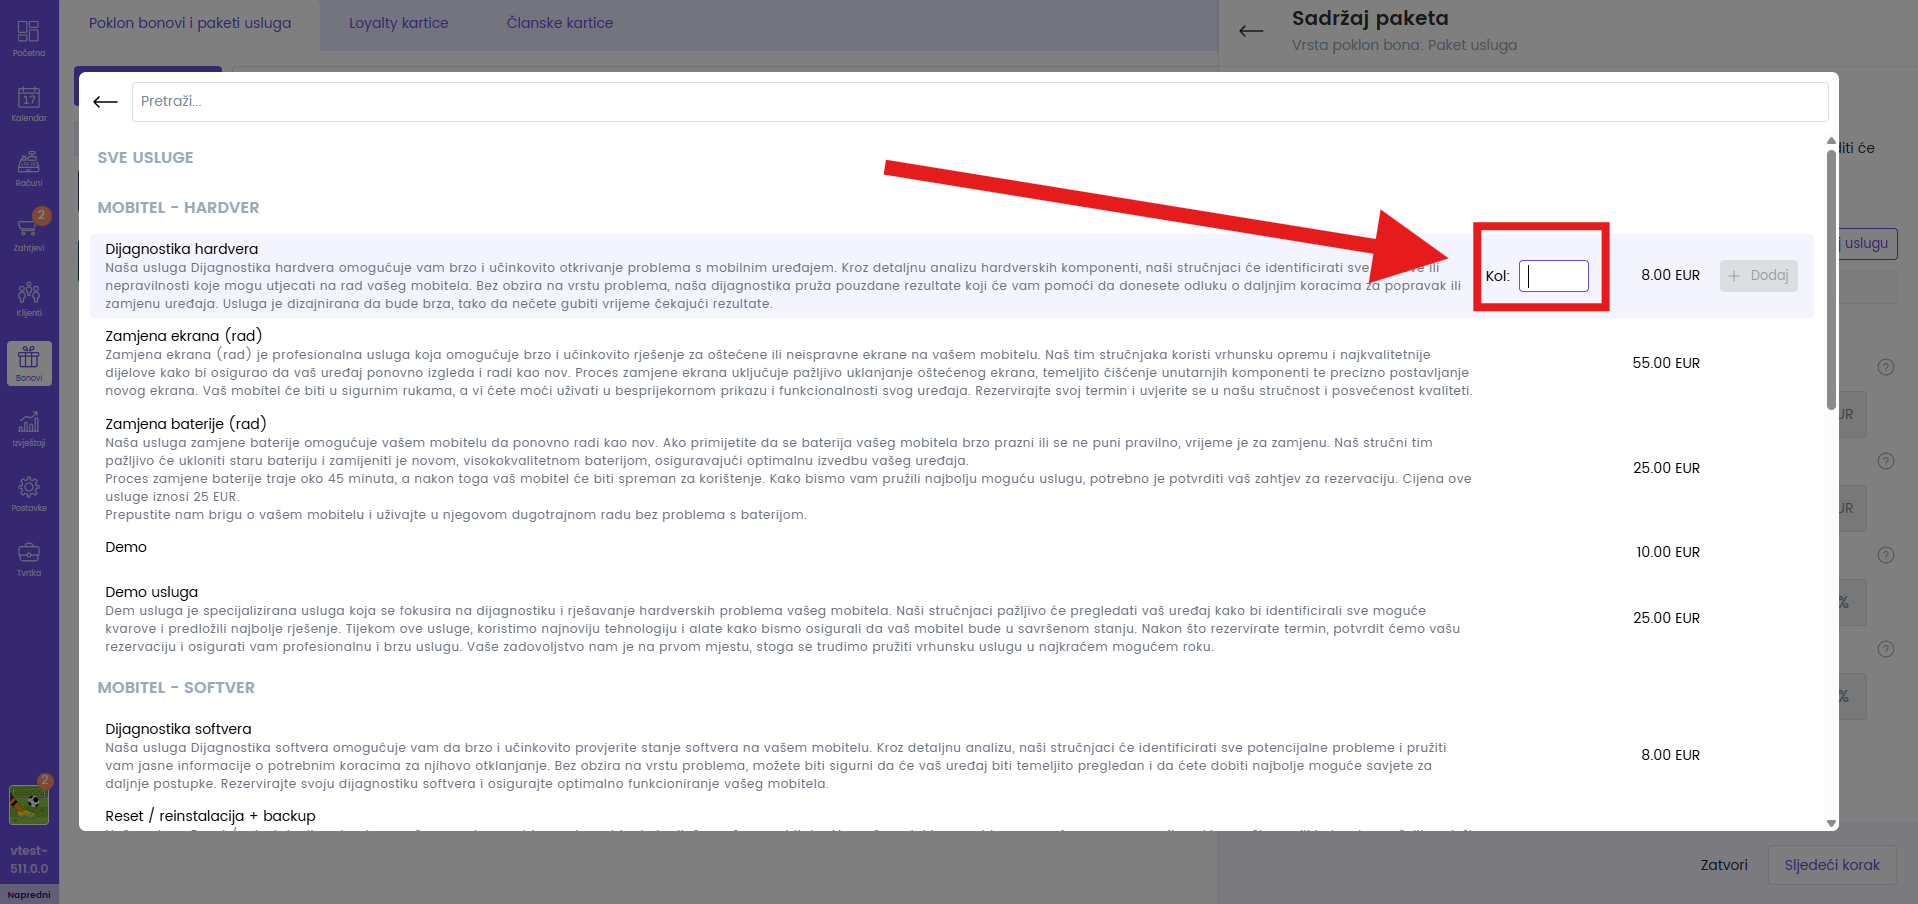The image size is (1918, 904).
Task: Click the user avatar thumbnail in sidebar
Action: (29, 804)
